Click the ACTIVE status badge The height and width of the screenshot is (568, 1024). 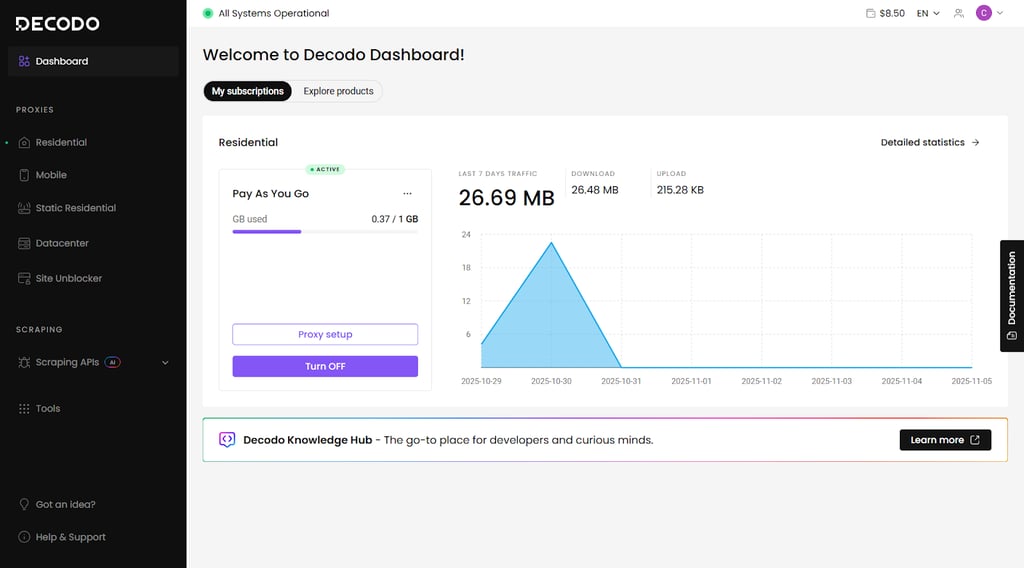tap(325, 169)
